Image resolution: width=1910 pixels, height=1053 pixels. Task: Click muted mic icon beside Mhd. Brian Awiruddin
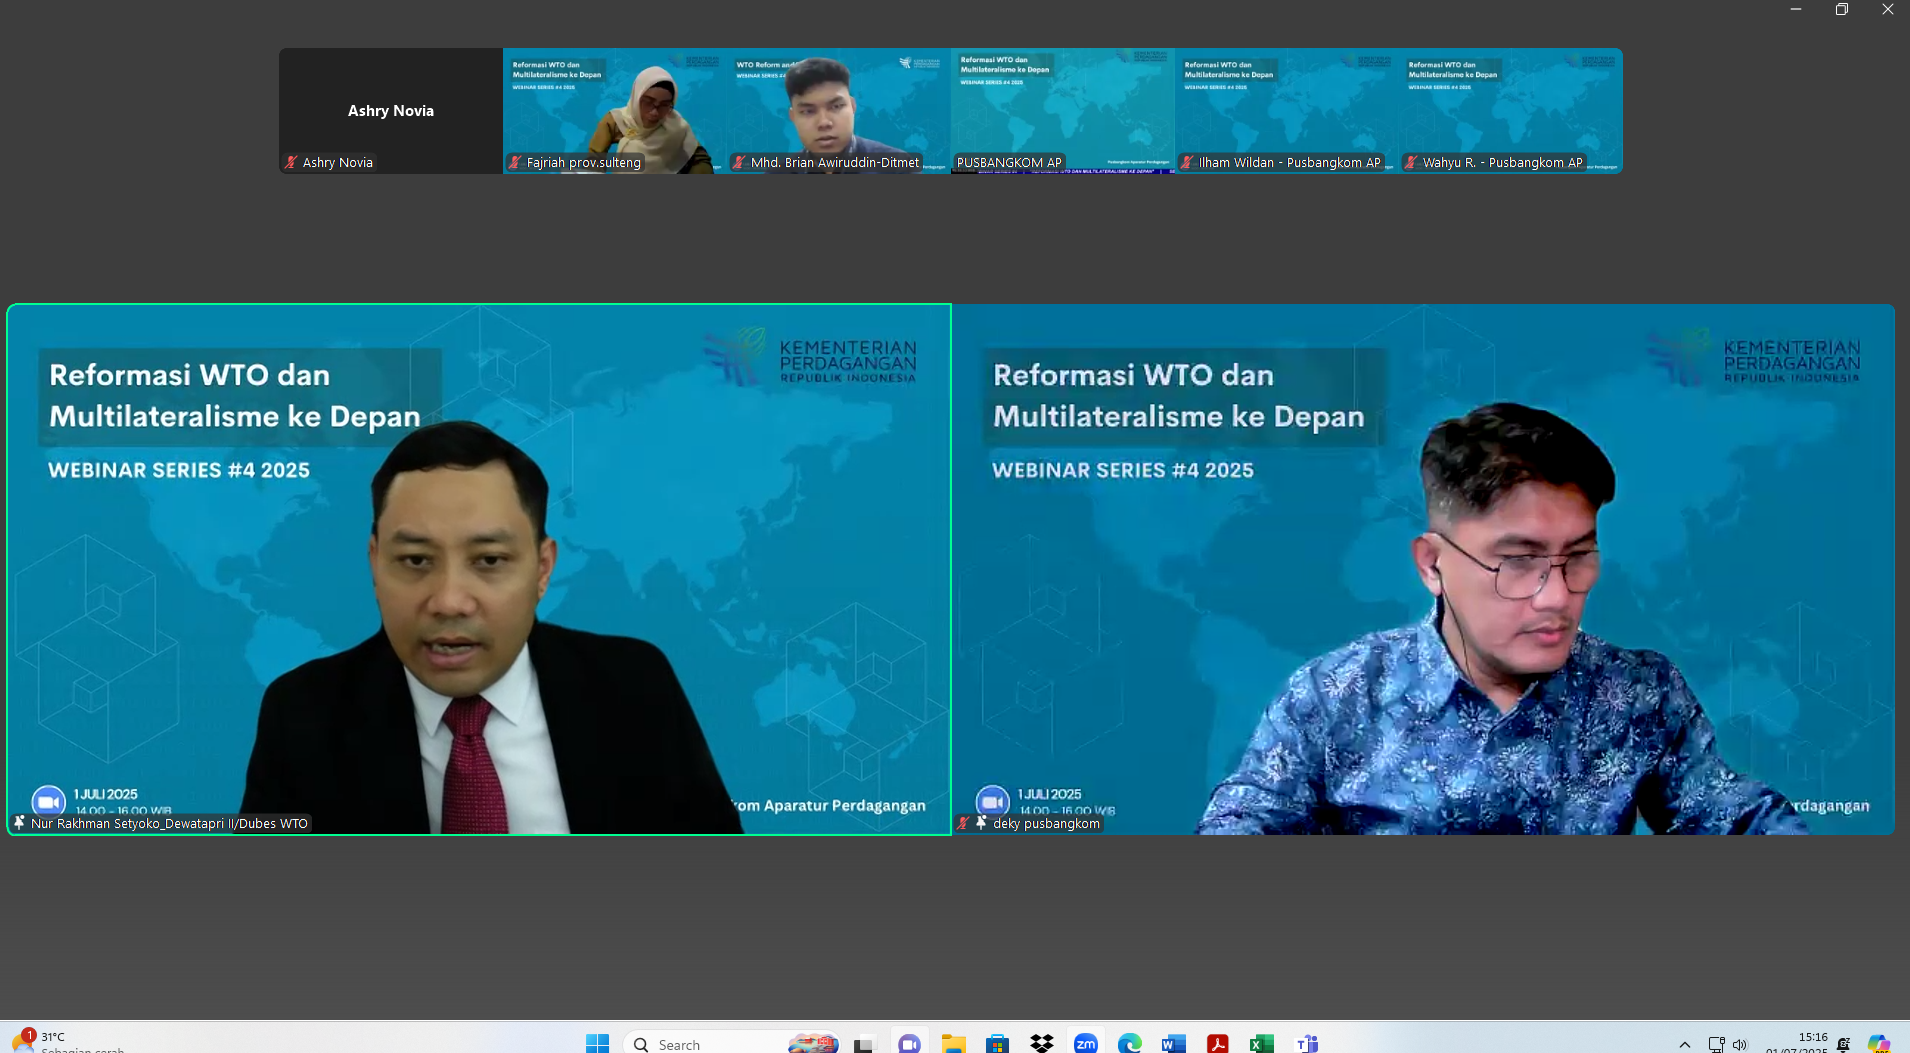[x=740, y=162]
